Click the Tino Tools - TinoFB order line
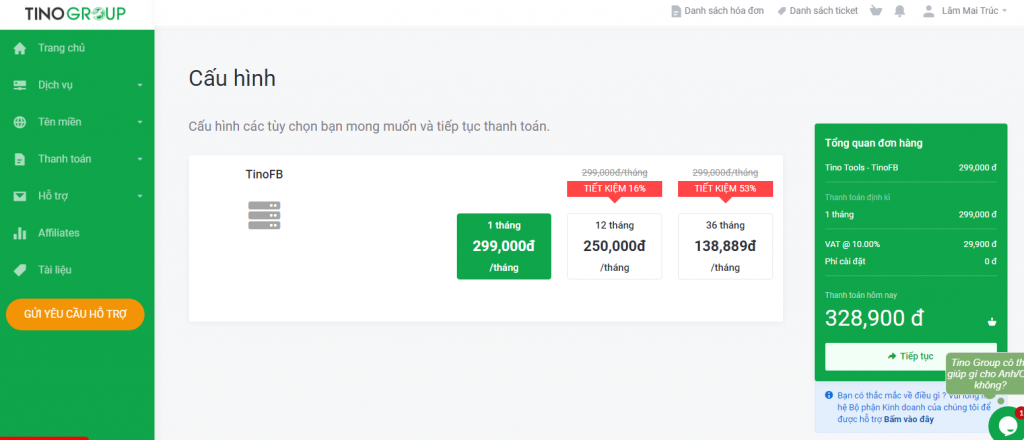The height and width of the screenshot is (440, 1024). click(911, 168)
